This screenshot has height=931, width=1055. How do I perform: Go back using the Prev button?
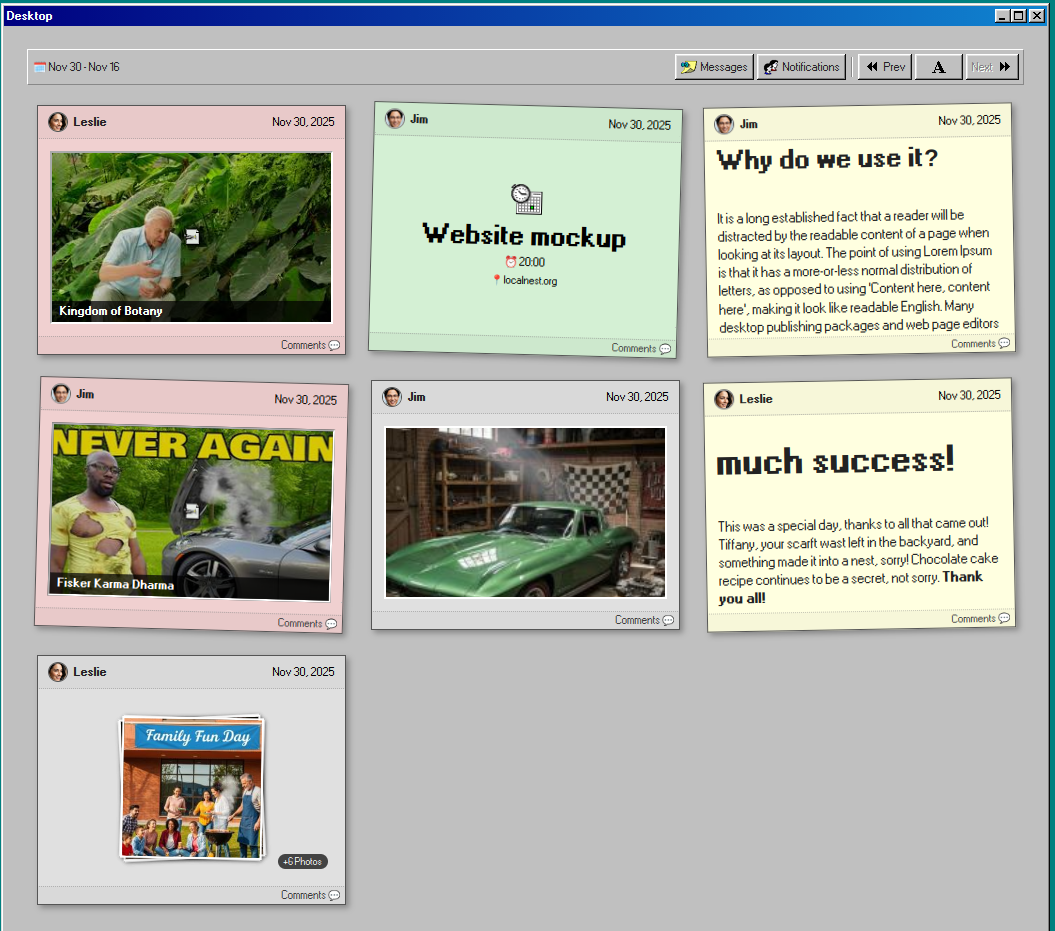(884, 67)
